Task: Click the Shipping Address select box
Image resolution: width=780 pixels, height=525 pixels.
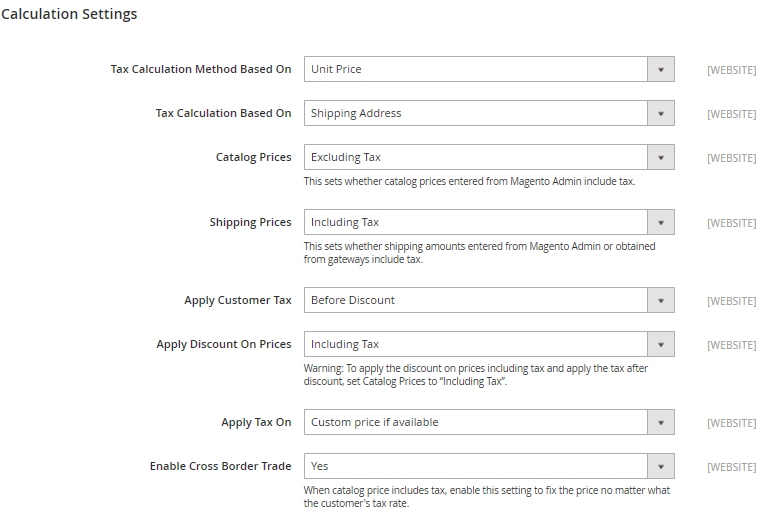Action: pyautogui.click(x=489, y=113)
